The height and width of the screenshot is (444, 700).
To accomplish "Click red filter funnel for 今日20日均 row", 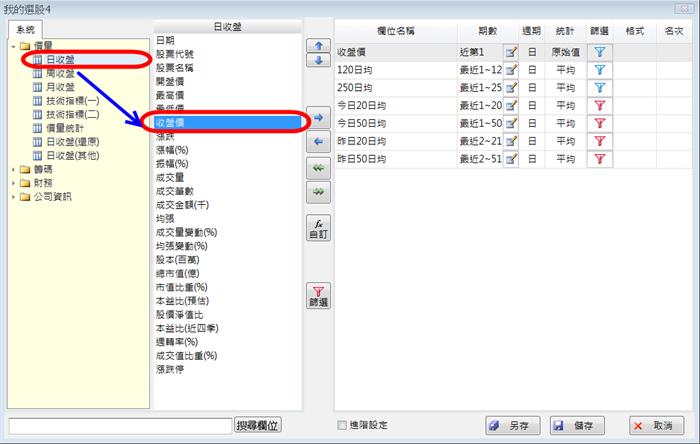I will point(600,106).
